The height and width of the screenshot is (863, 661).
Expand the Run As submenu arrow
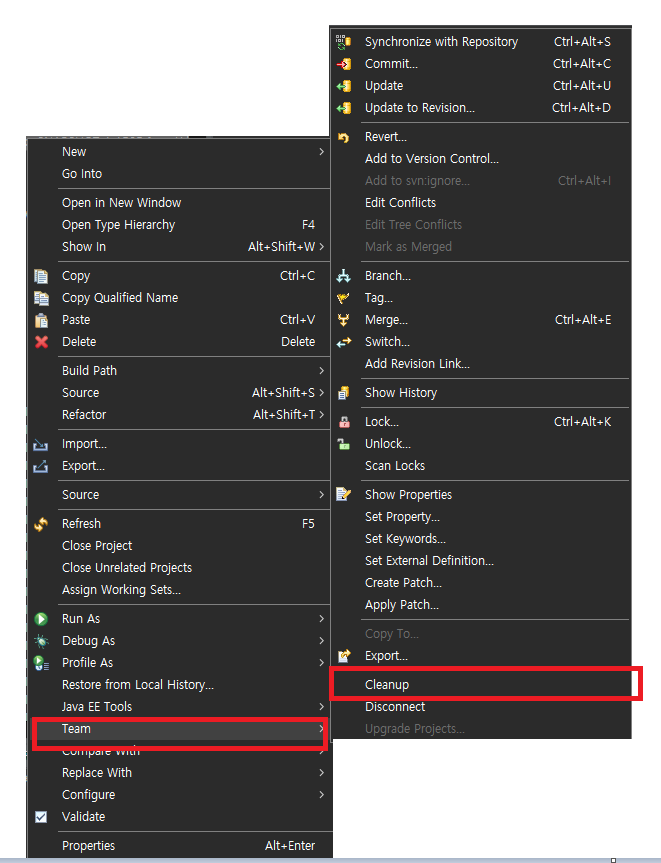pyautogui.click(x=321, y=619)
